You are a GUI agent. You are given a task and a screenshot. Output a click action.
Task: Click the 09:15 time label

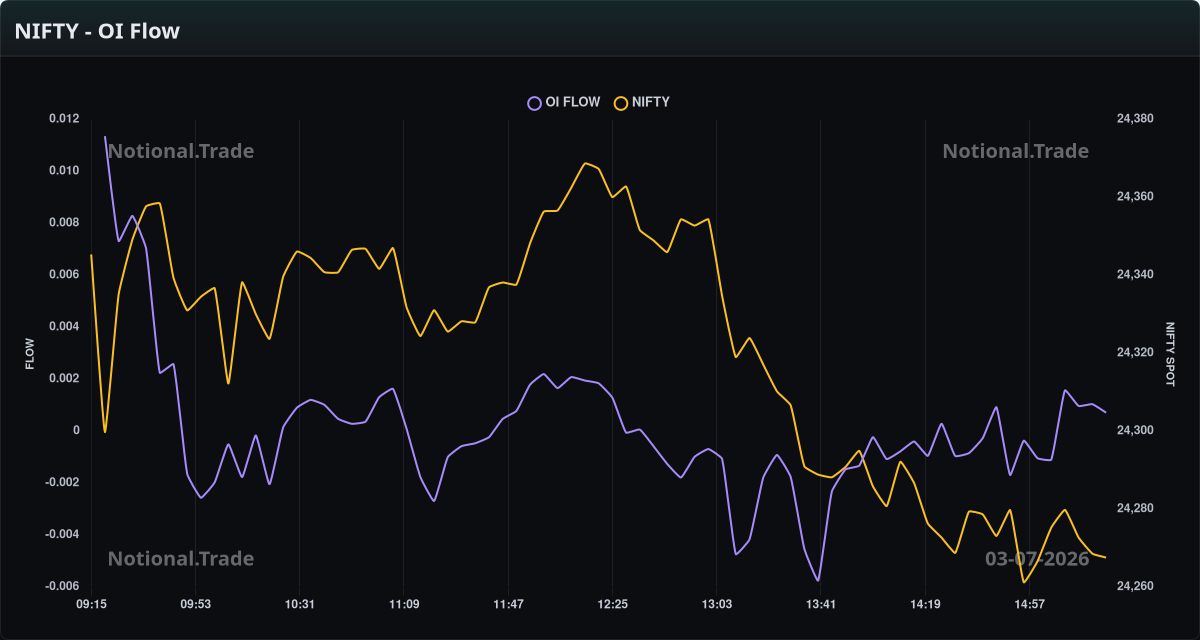point(91,604)
